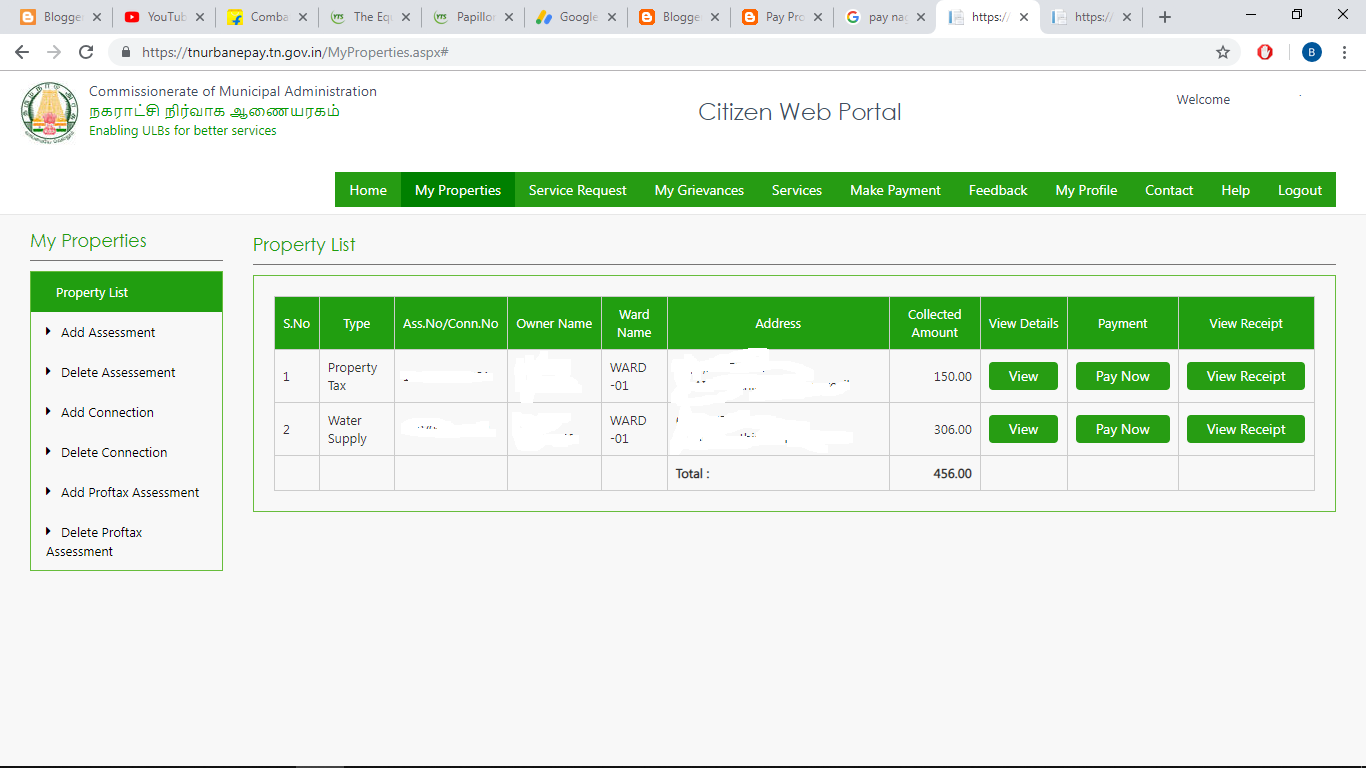This screenshot has width=1366, height=768.
Task: Open the Make Payment menu item
Action: point(895,189)
